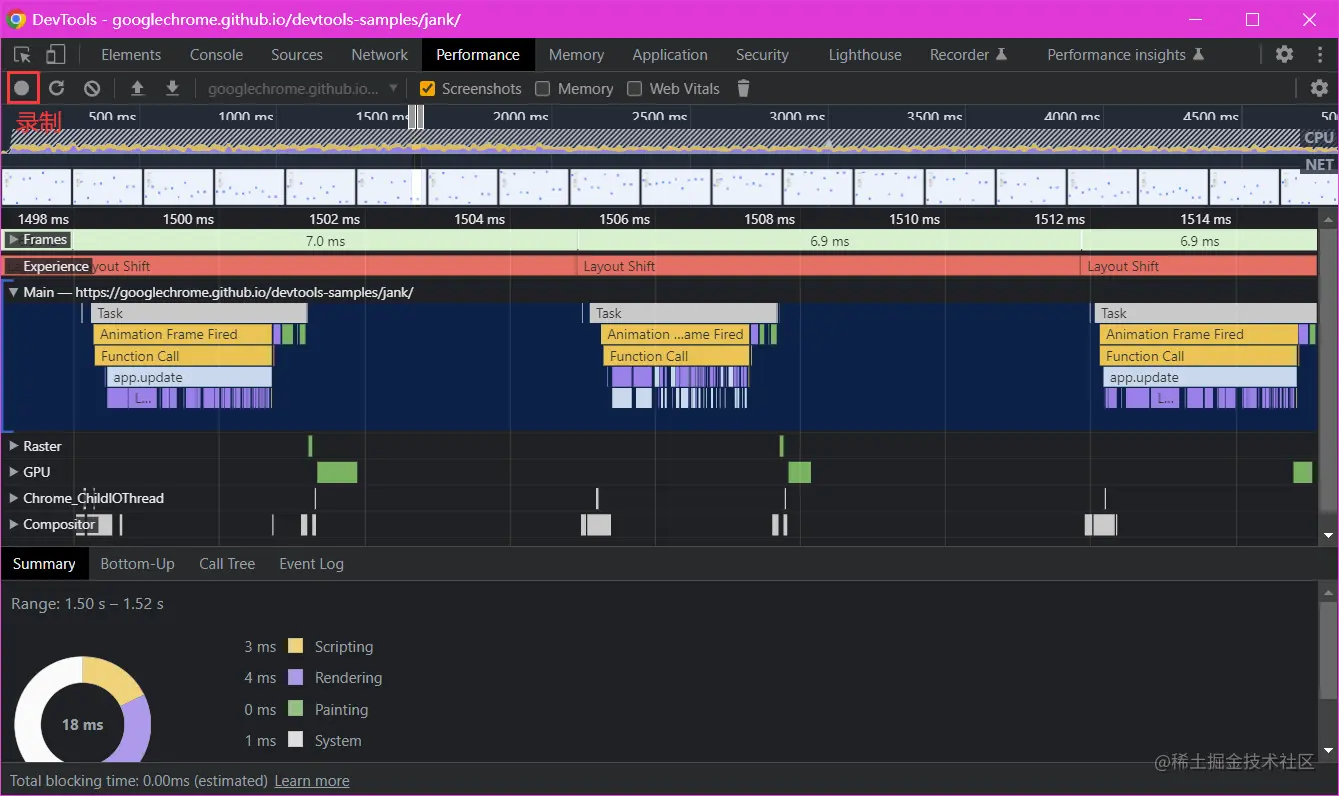Switch to the Security tab

pyautogui.click(x=762, y=54)
